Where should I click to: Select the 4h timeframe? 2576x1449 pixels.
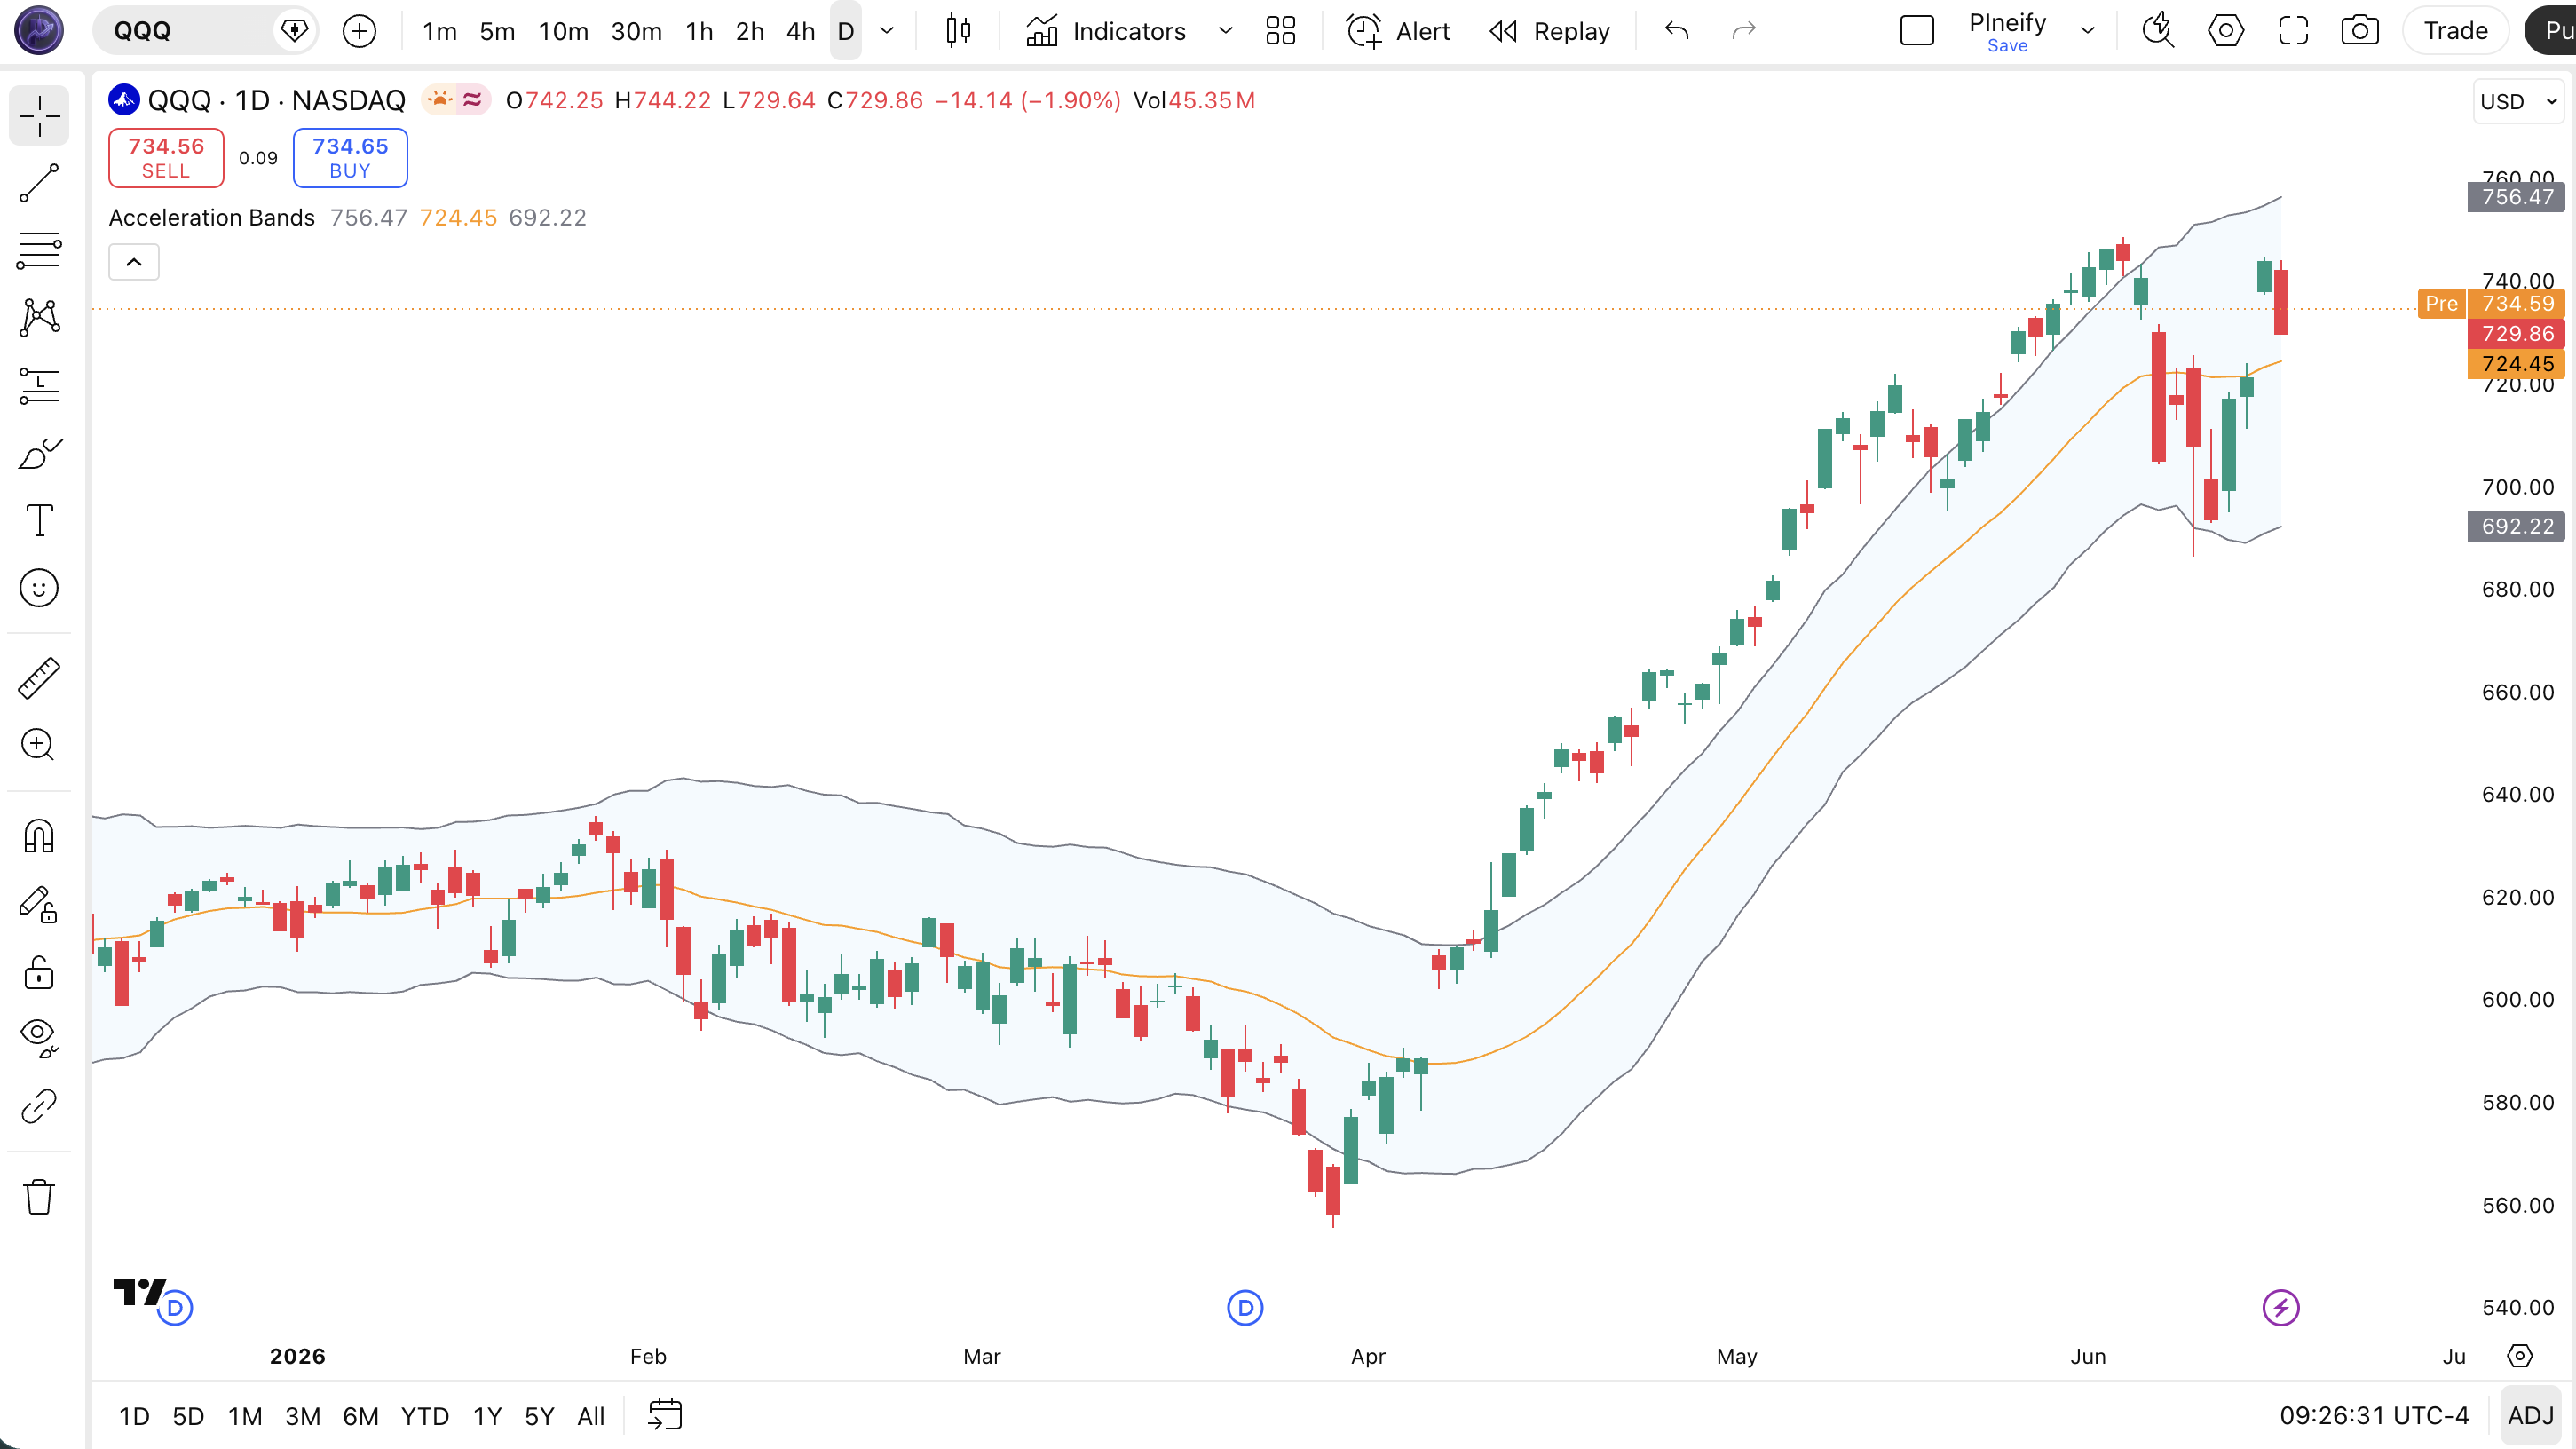tap(800, 31)
